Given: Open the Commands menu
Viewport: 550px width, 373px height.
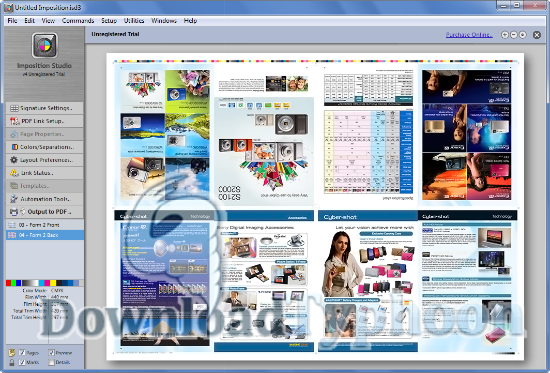Looking at the screenshot, I should click(x=78, y=21).
